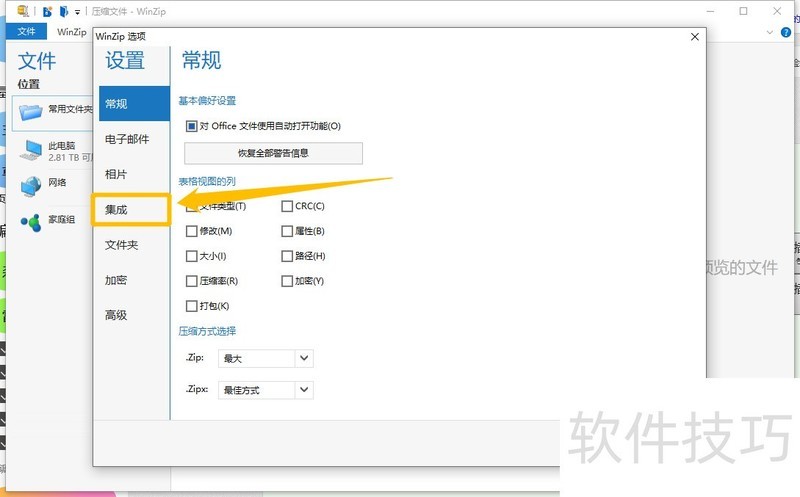The width and height of the screenshot is (800, 497).
Task: Collapse the ribbon with chevron arrow
Action: tap(770, 32)
